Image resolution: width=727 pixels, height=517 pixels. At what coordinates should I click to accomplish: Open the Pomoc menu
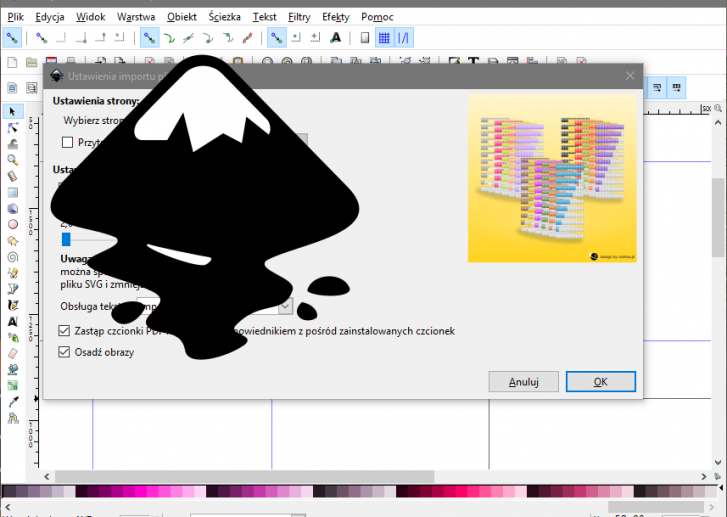(377, 17)
